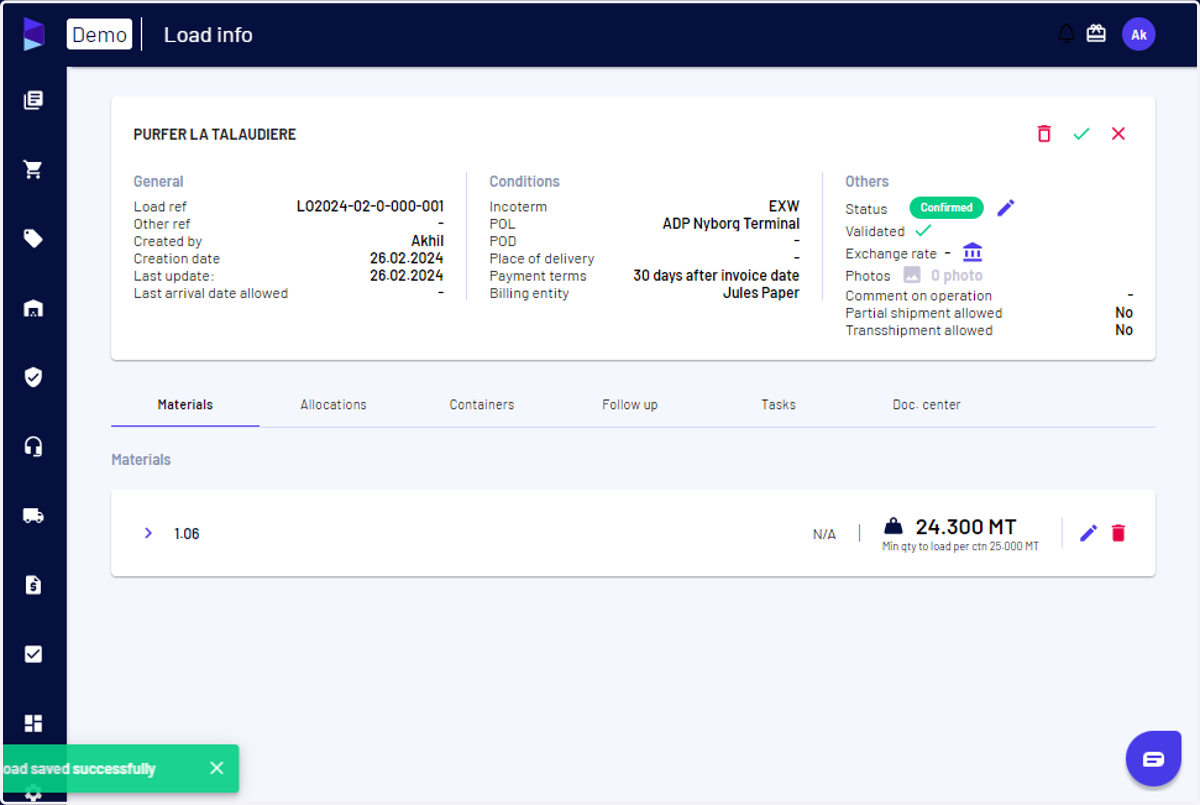The width and height of the screenshot is (1200, 805).
Task: Open the headset support sidebar icon
Action: pyautogui.click(x=33, y=446)
